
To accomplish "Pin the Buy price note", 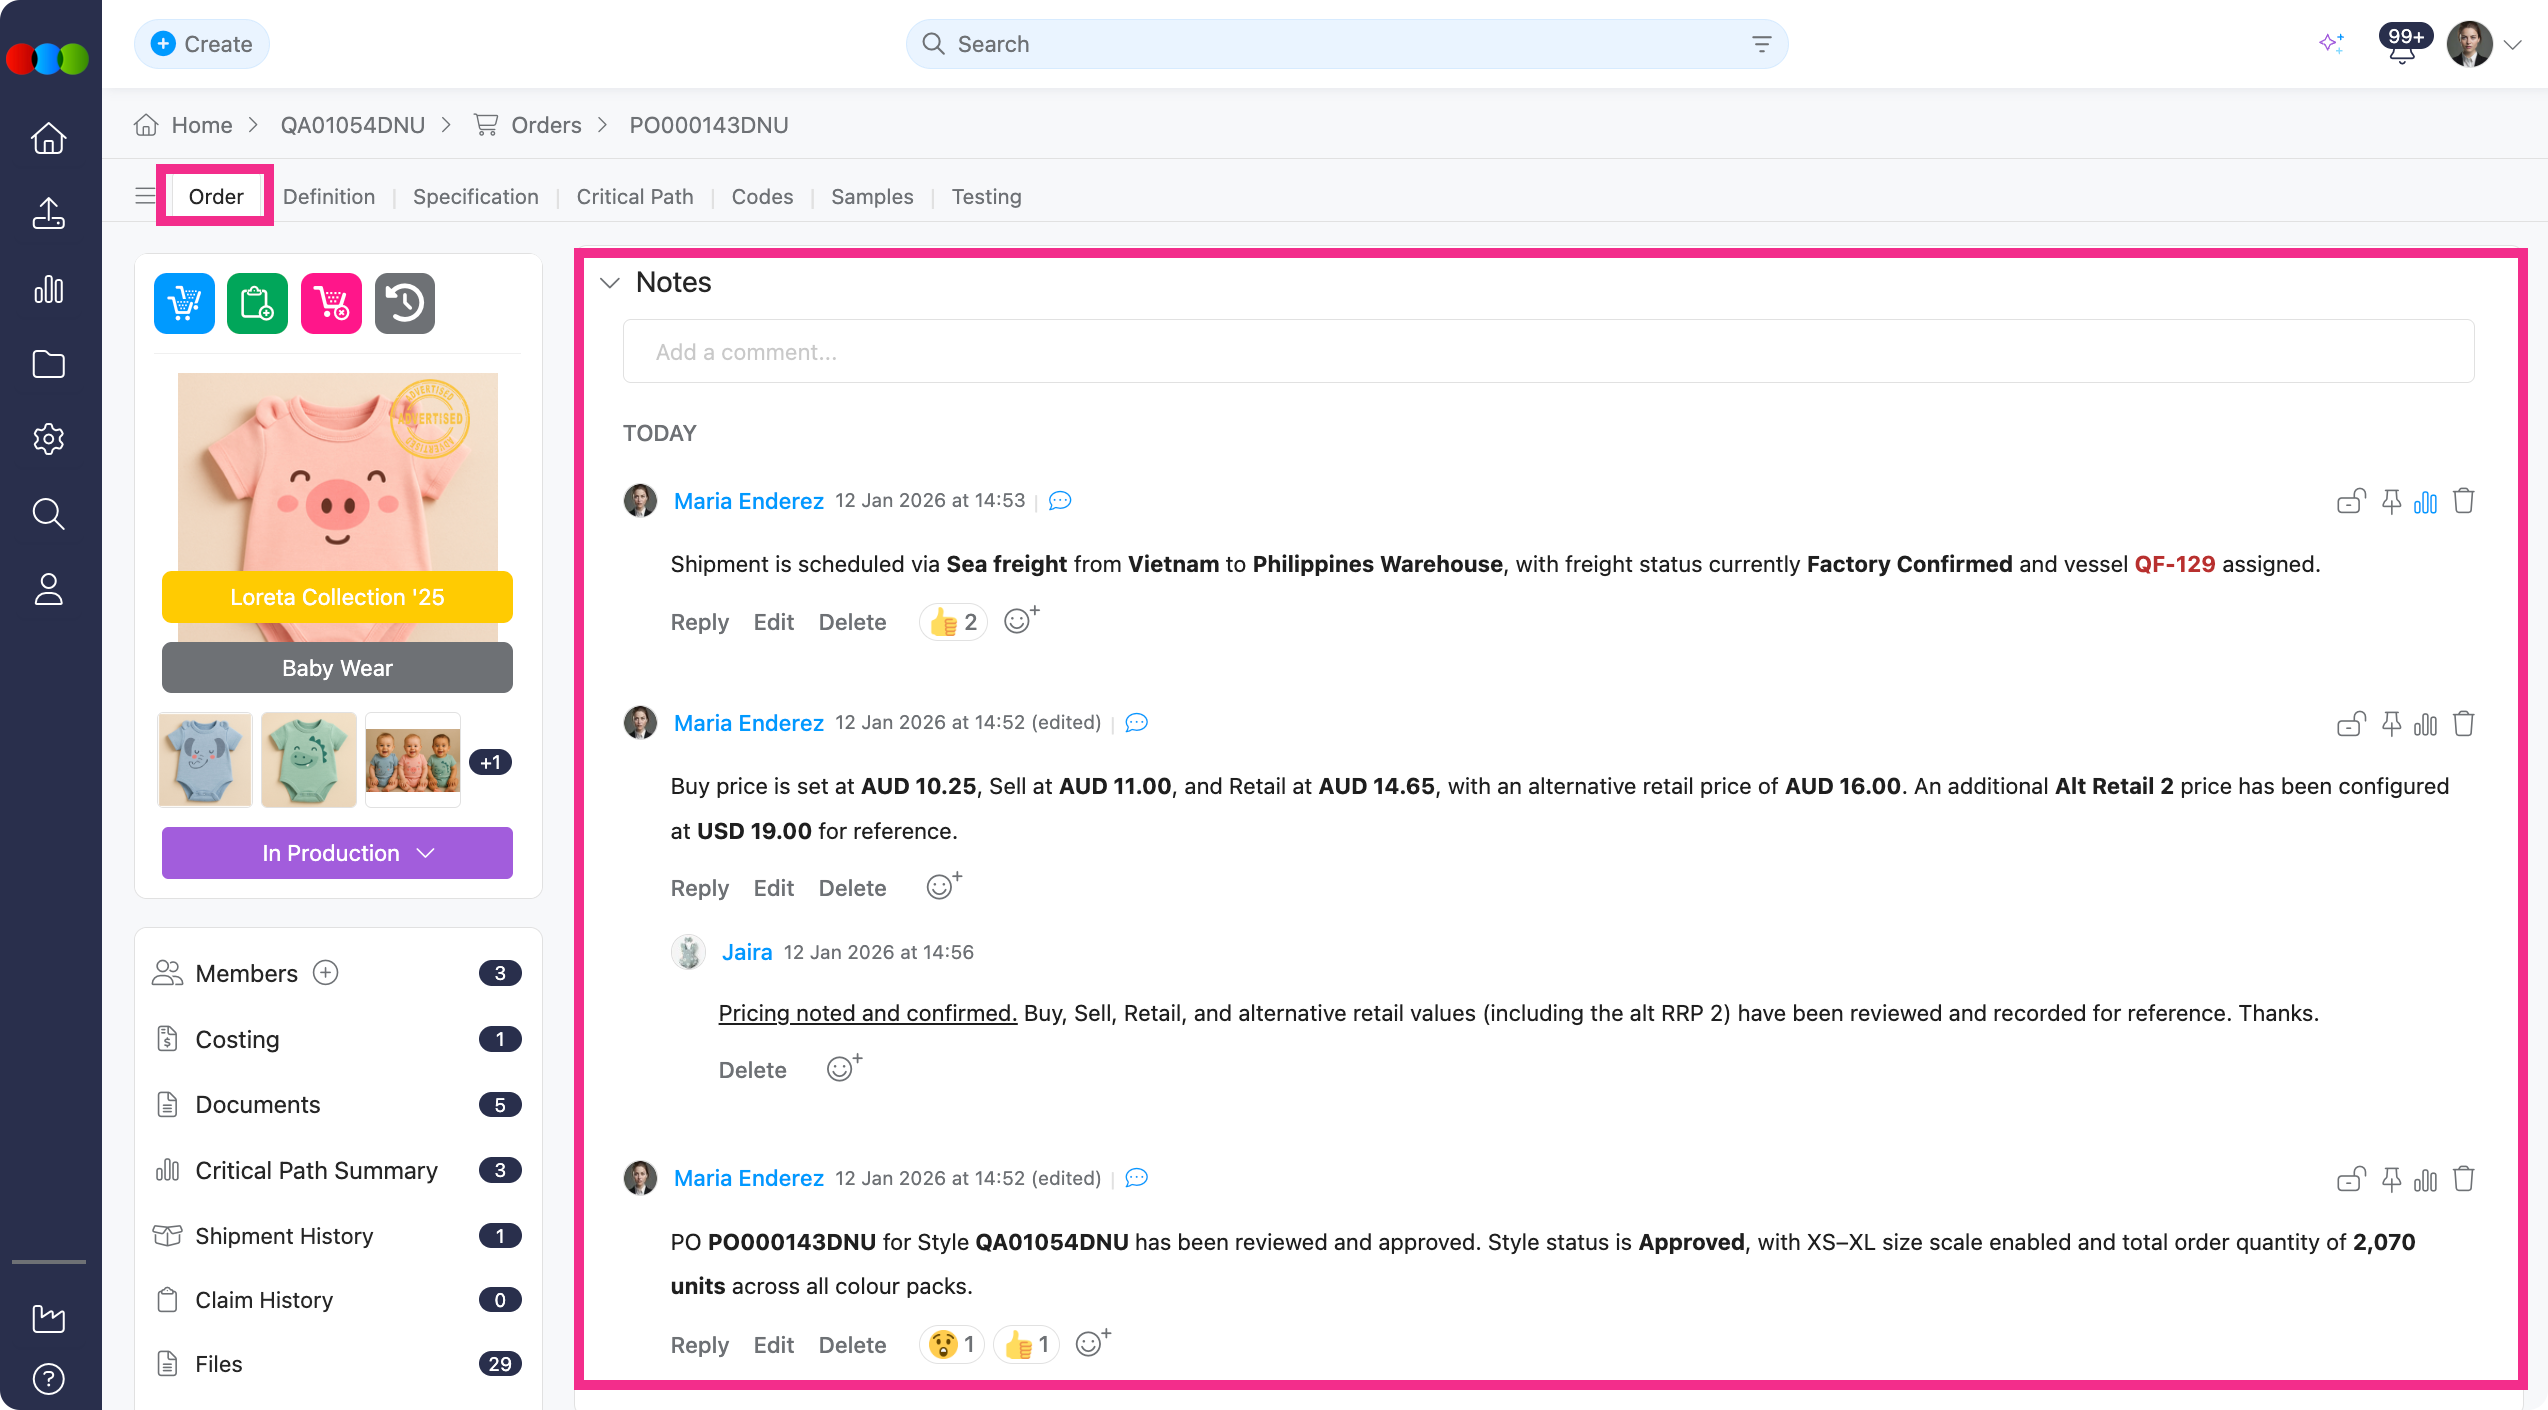I will click(x=2391, y=724).
